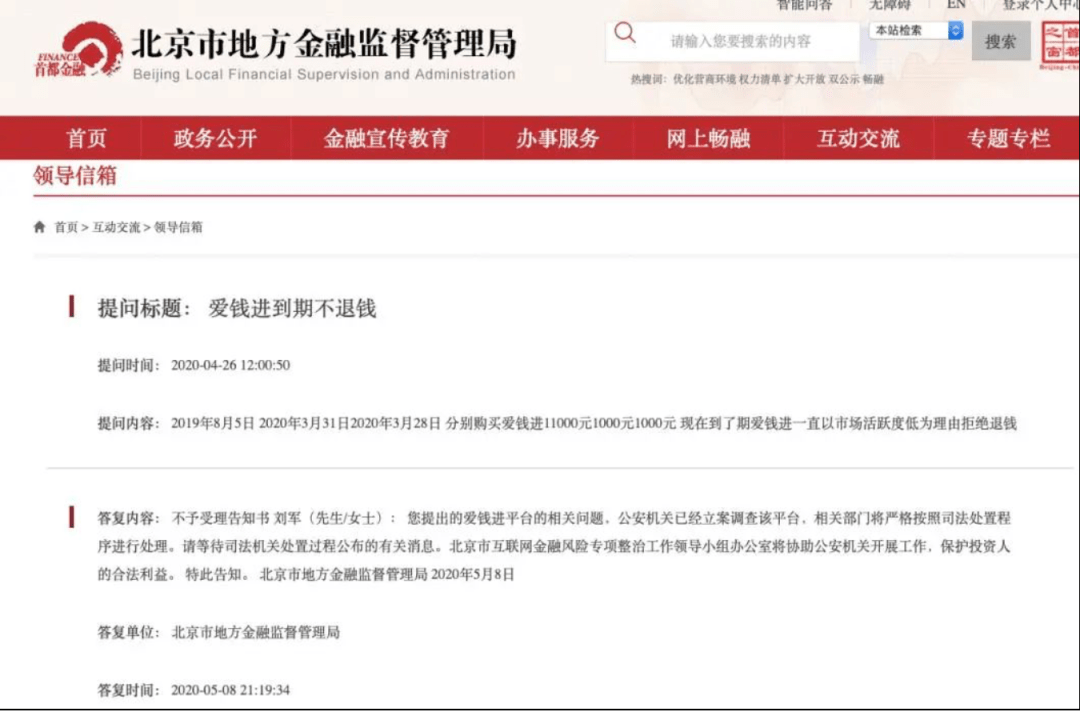Click the question time 2020-04-26 12:00:50
The width and height of the screenshot is (1080, 712).
click(230, 365)
